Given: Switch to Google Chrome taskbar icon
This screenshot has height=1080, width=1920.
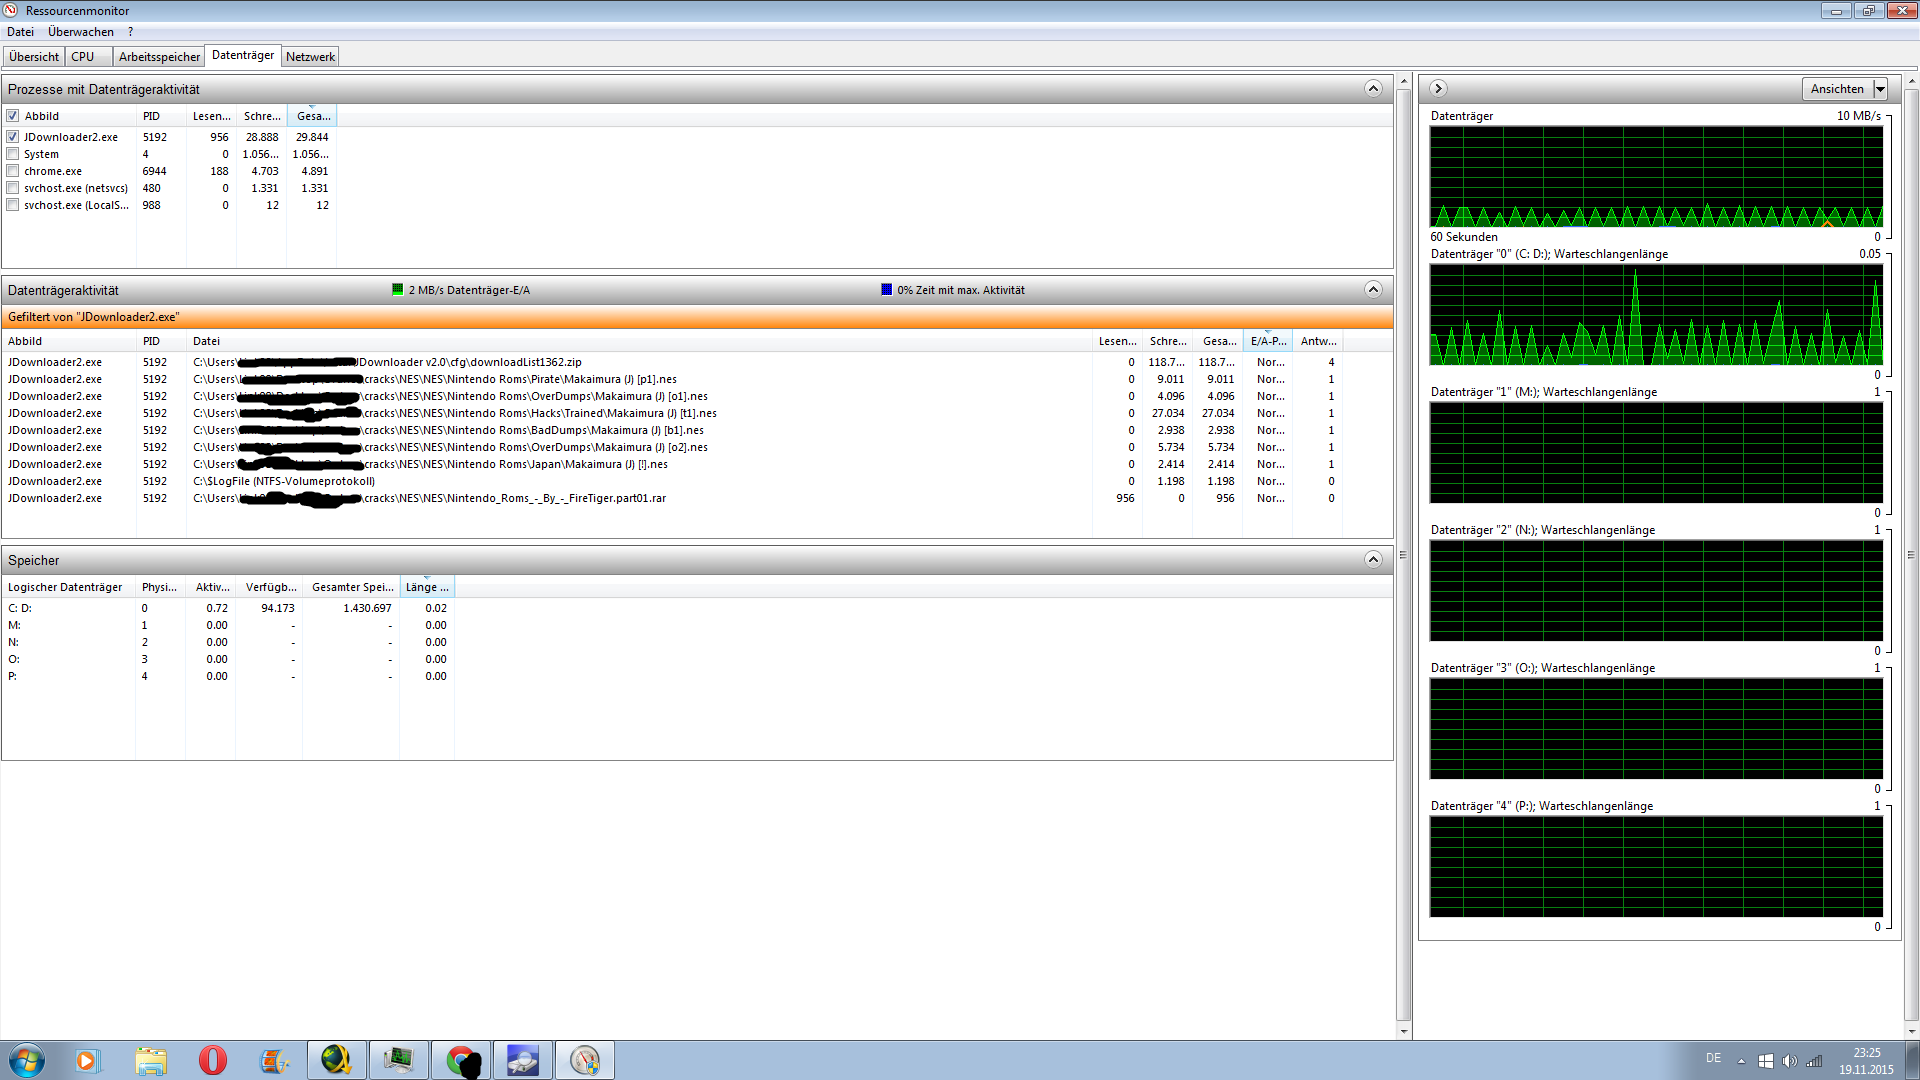Looking at the screenshot, I should click(x=460, y=1060).
